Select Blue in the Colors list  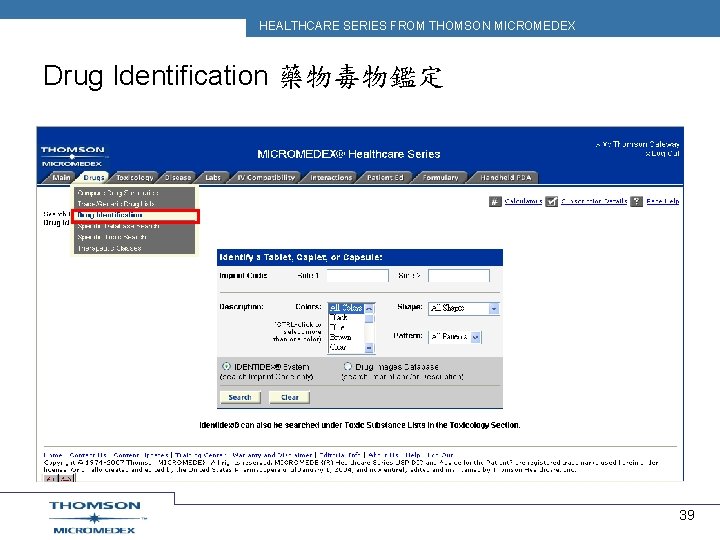point(347,327)
